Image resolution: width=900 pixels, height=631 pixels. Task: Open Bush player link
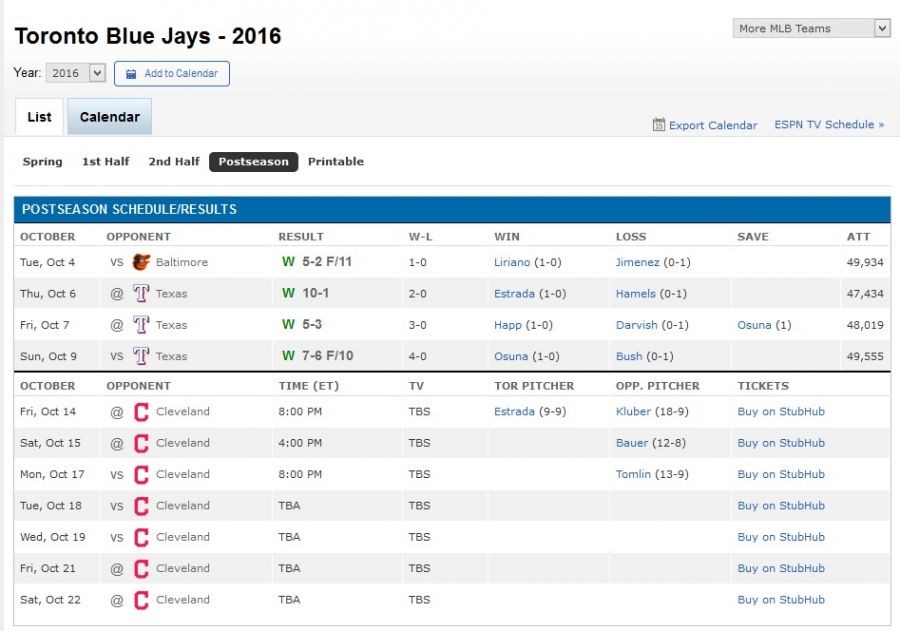pyautogui.click(x=629, y=356)
